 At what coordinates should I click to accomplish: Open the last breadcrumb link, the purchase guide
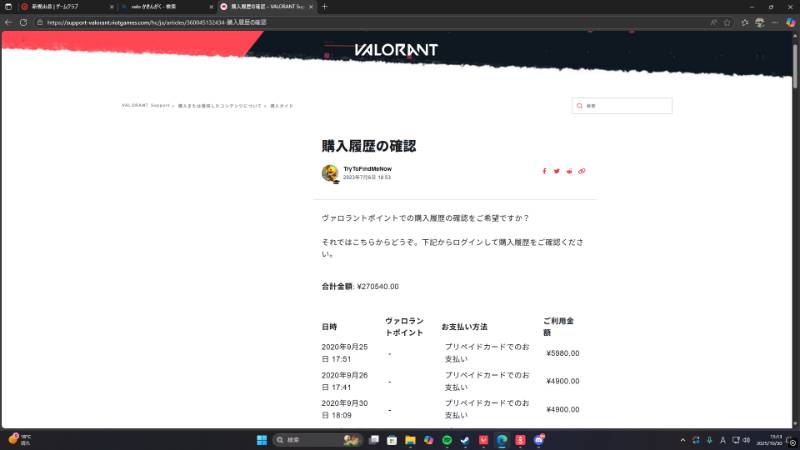coord(282,106)
